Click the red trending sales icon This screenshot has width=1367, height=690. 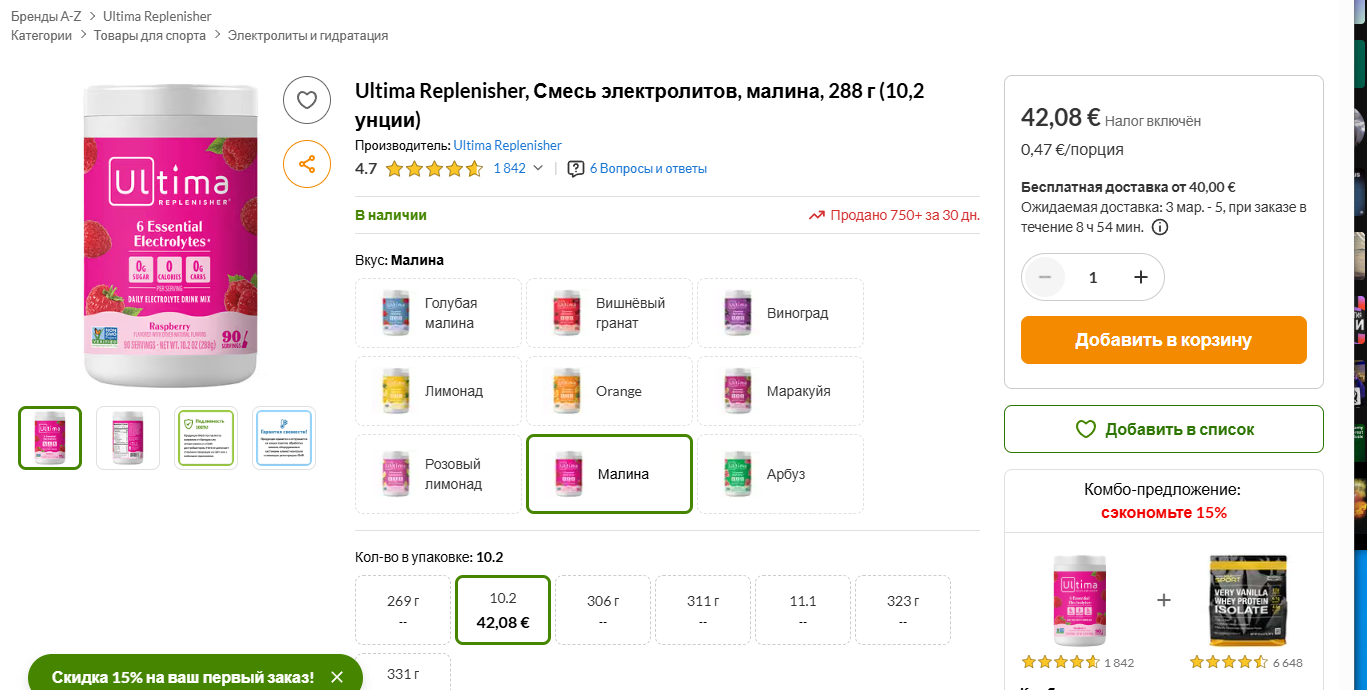coord(817,215)
